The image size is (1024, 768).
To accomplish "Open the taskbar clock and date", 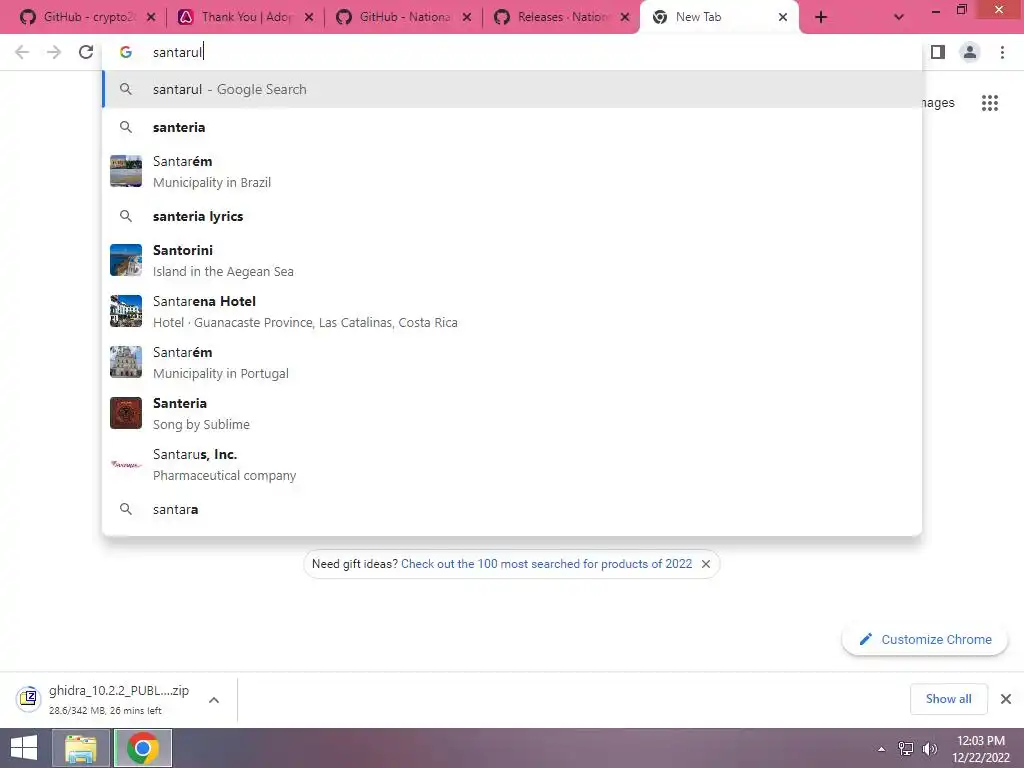I will coord(981,749).
